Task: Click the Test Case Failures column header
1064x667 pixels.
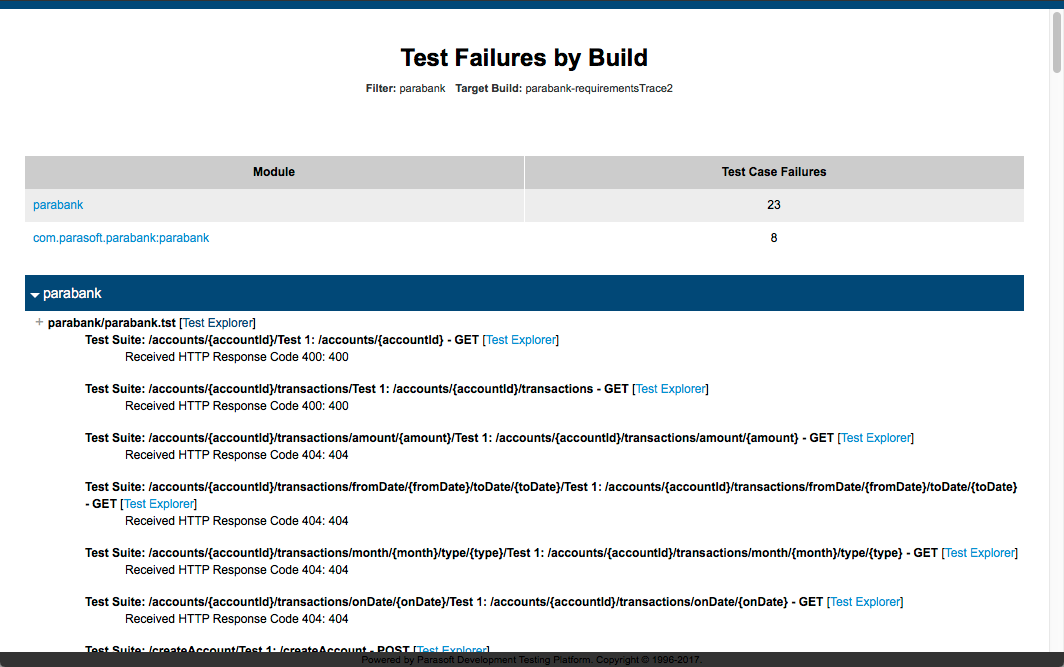Action: pos(774,172)
